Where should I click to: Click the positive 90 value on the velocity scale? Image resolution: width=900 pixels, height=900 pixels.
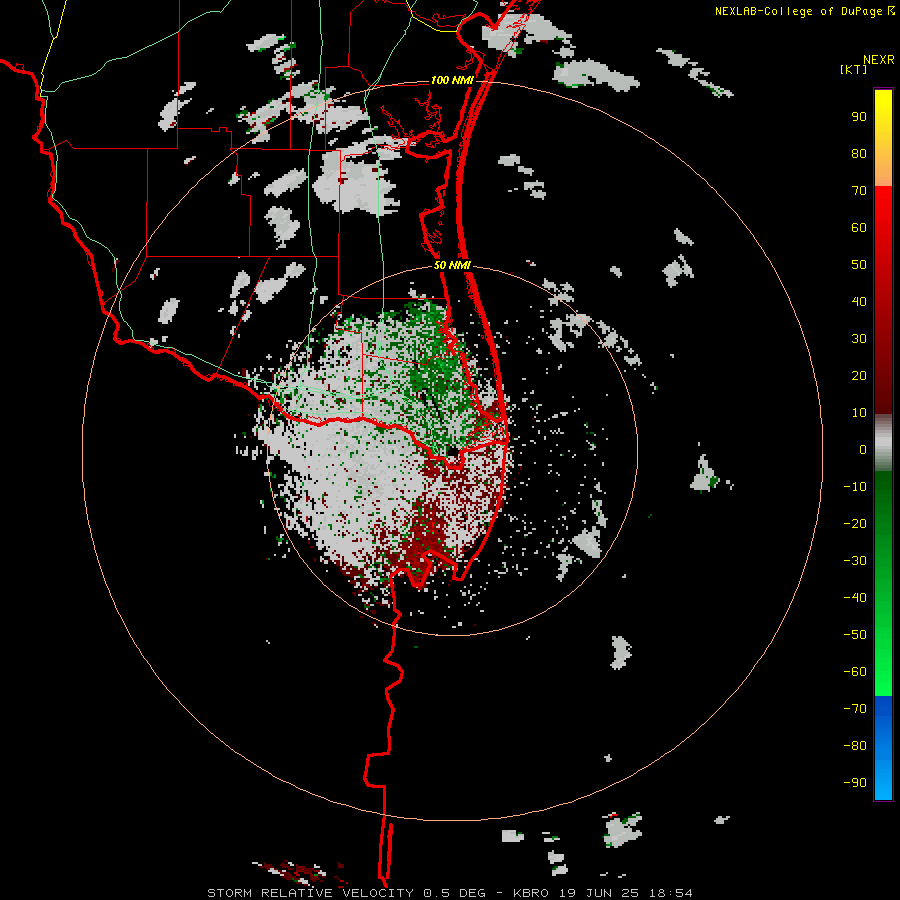point(859,117)
